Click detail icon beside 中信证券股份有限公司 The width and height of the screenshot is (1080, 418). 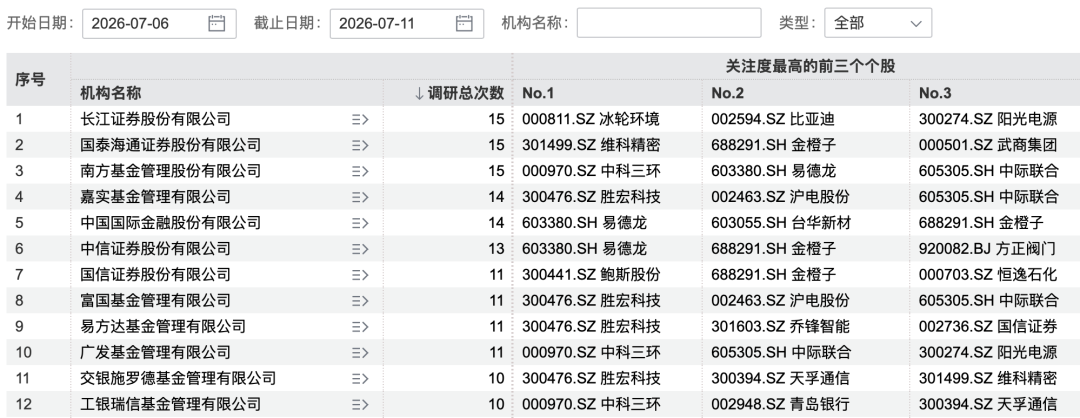(360, 249)
